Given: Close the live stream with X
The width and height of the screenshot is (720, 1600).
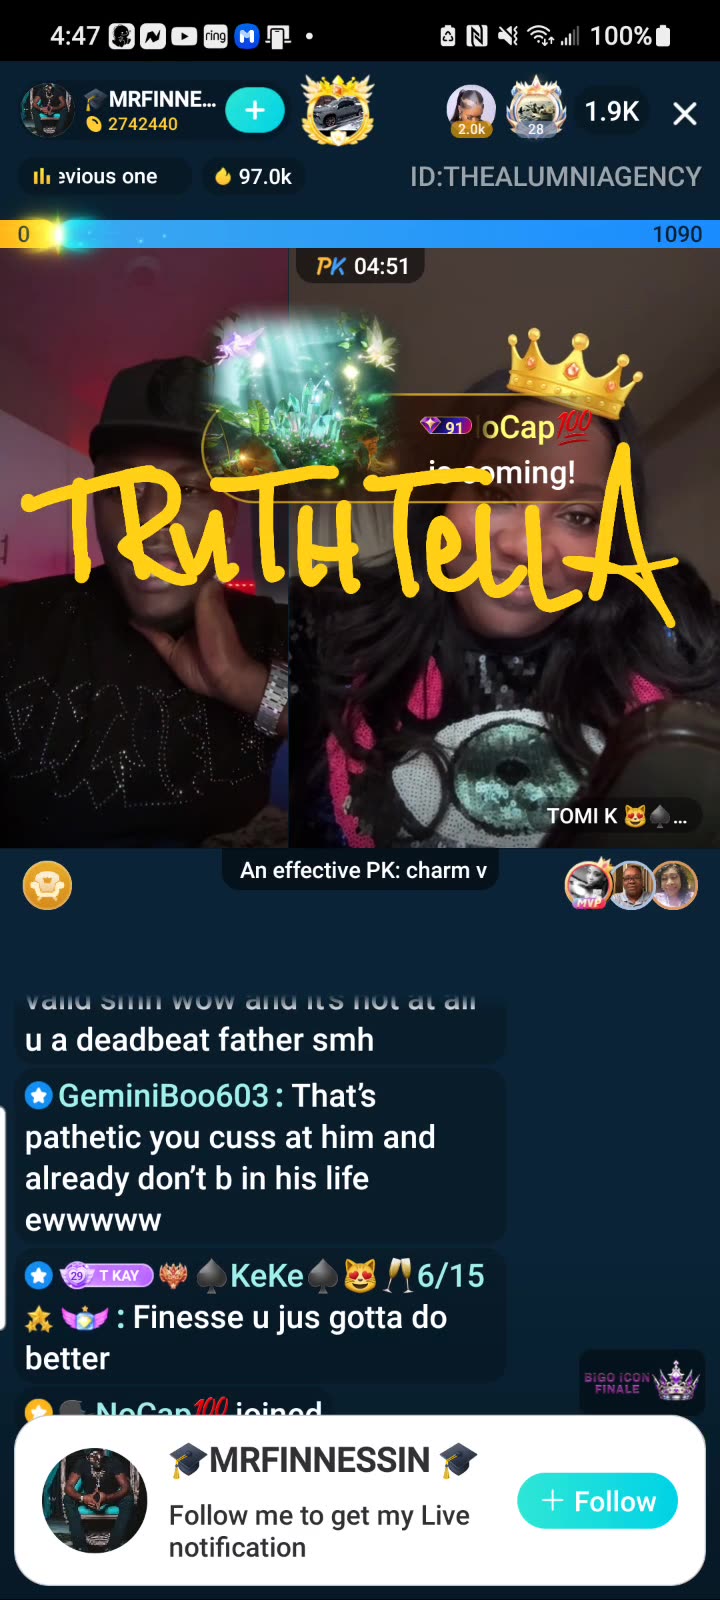Looking at the screenshot, I should tap(685, 113).
